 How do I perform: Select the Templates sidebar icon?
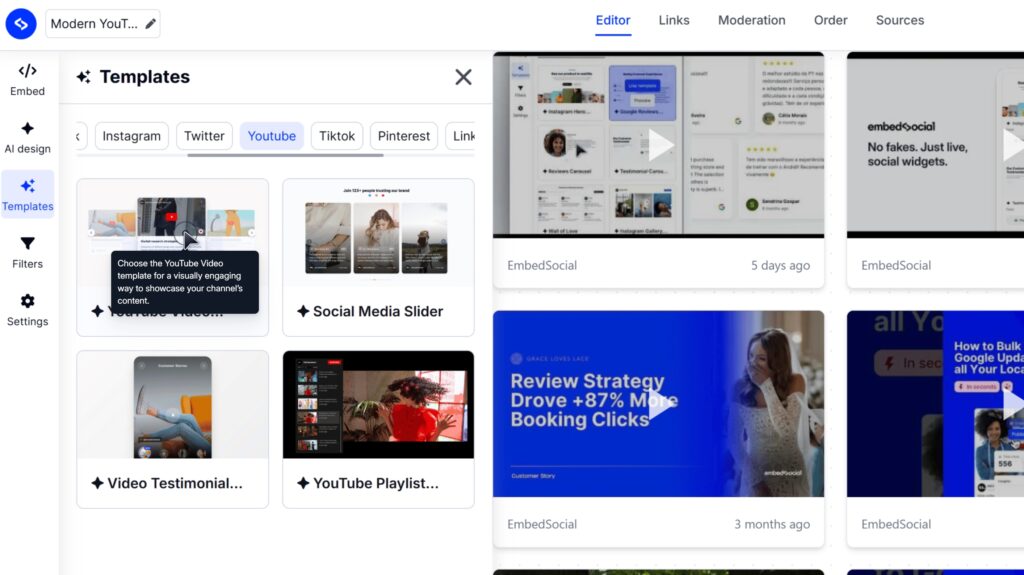[27, 195]
